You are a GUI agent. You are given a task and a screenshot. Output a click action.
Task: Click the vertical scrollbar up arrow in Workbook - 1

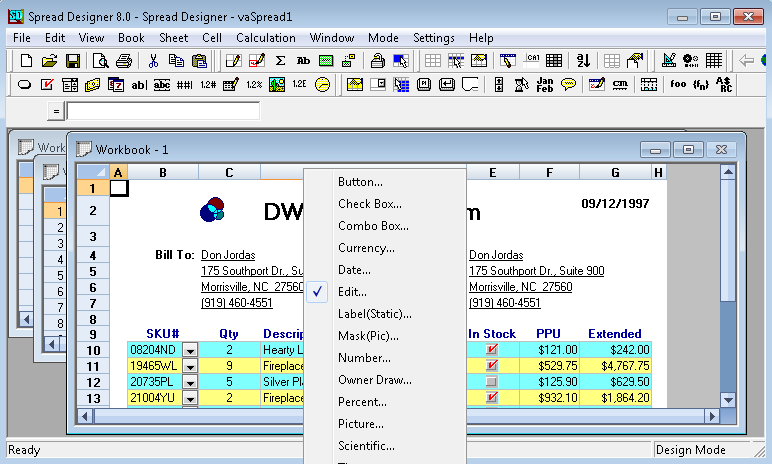[728, 172]
